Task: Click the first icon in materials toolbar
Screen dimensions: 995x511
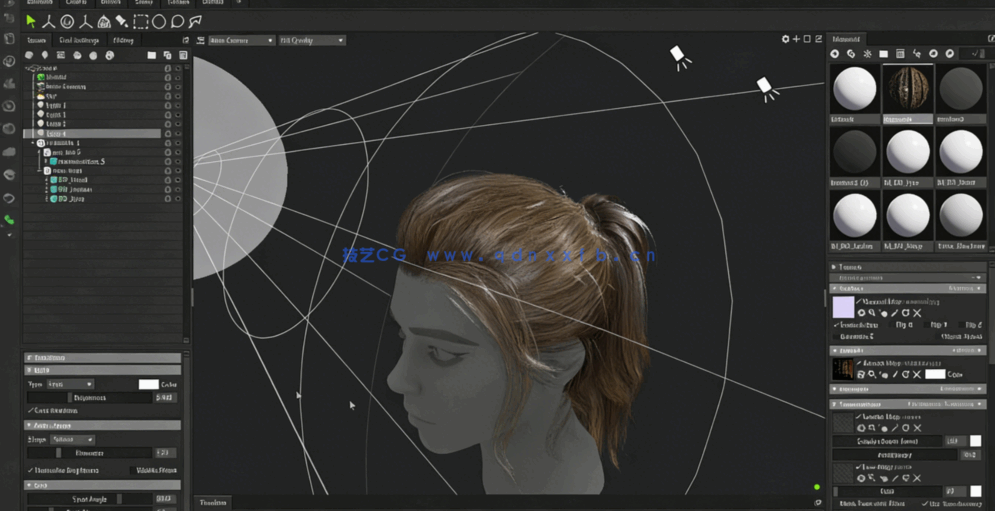Action: pos(835,54)
